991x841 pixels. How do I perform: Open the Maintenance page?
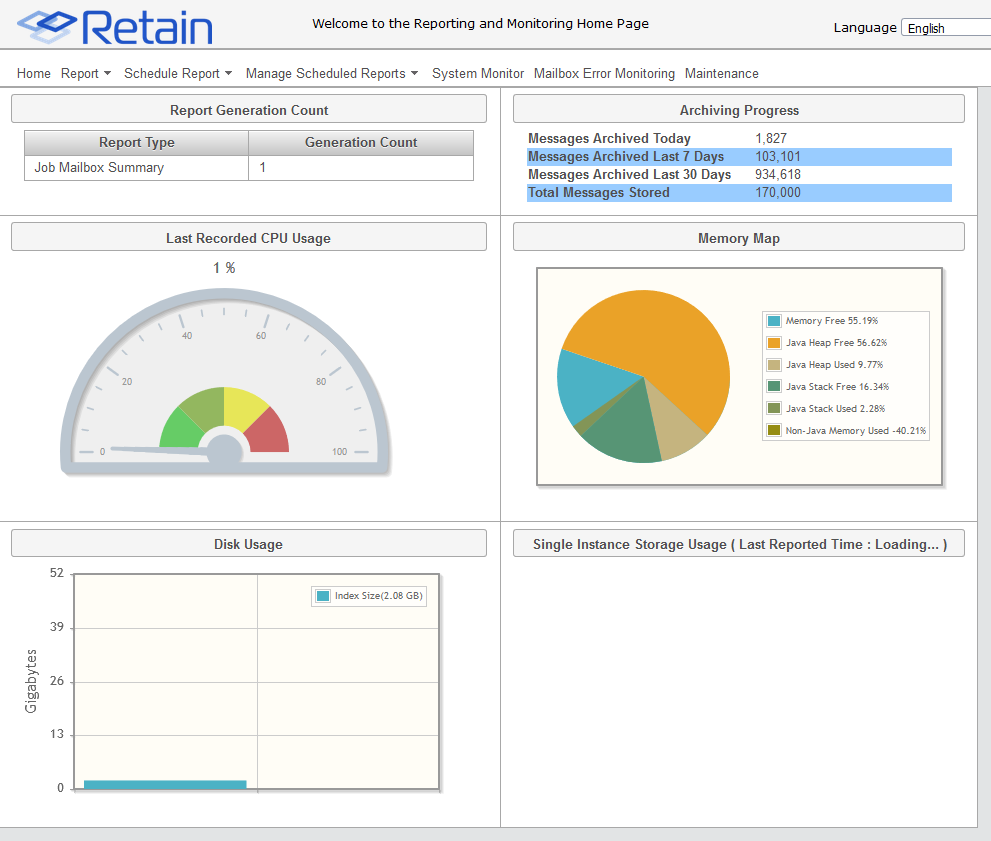(x=722, y=74)
